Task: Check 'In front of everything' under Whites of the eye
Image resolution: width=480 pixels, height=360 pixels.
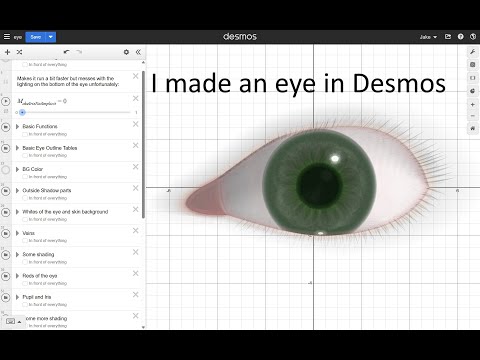Action: pos(25,219)
